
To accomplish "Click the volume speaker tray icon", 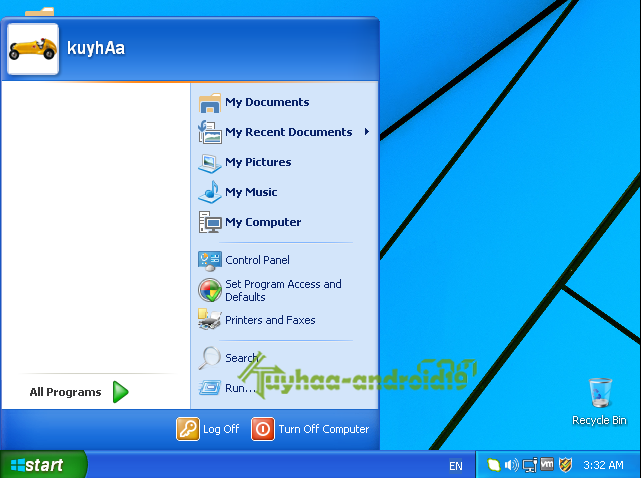I will [x=511, y=465].
